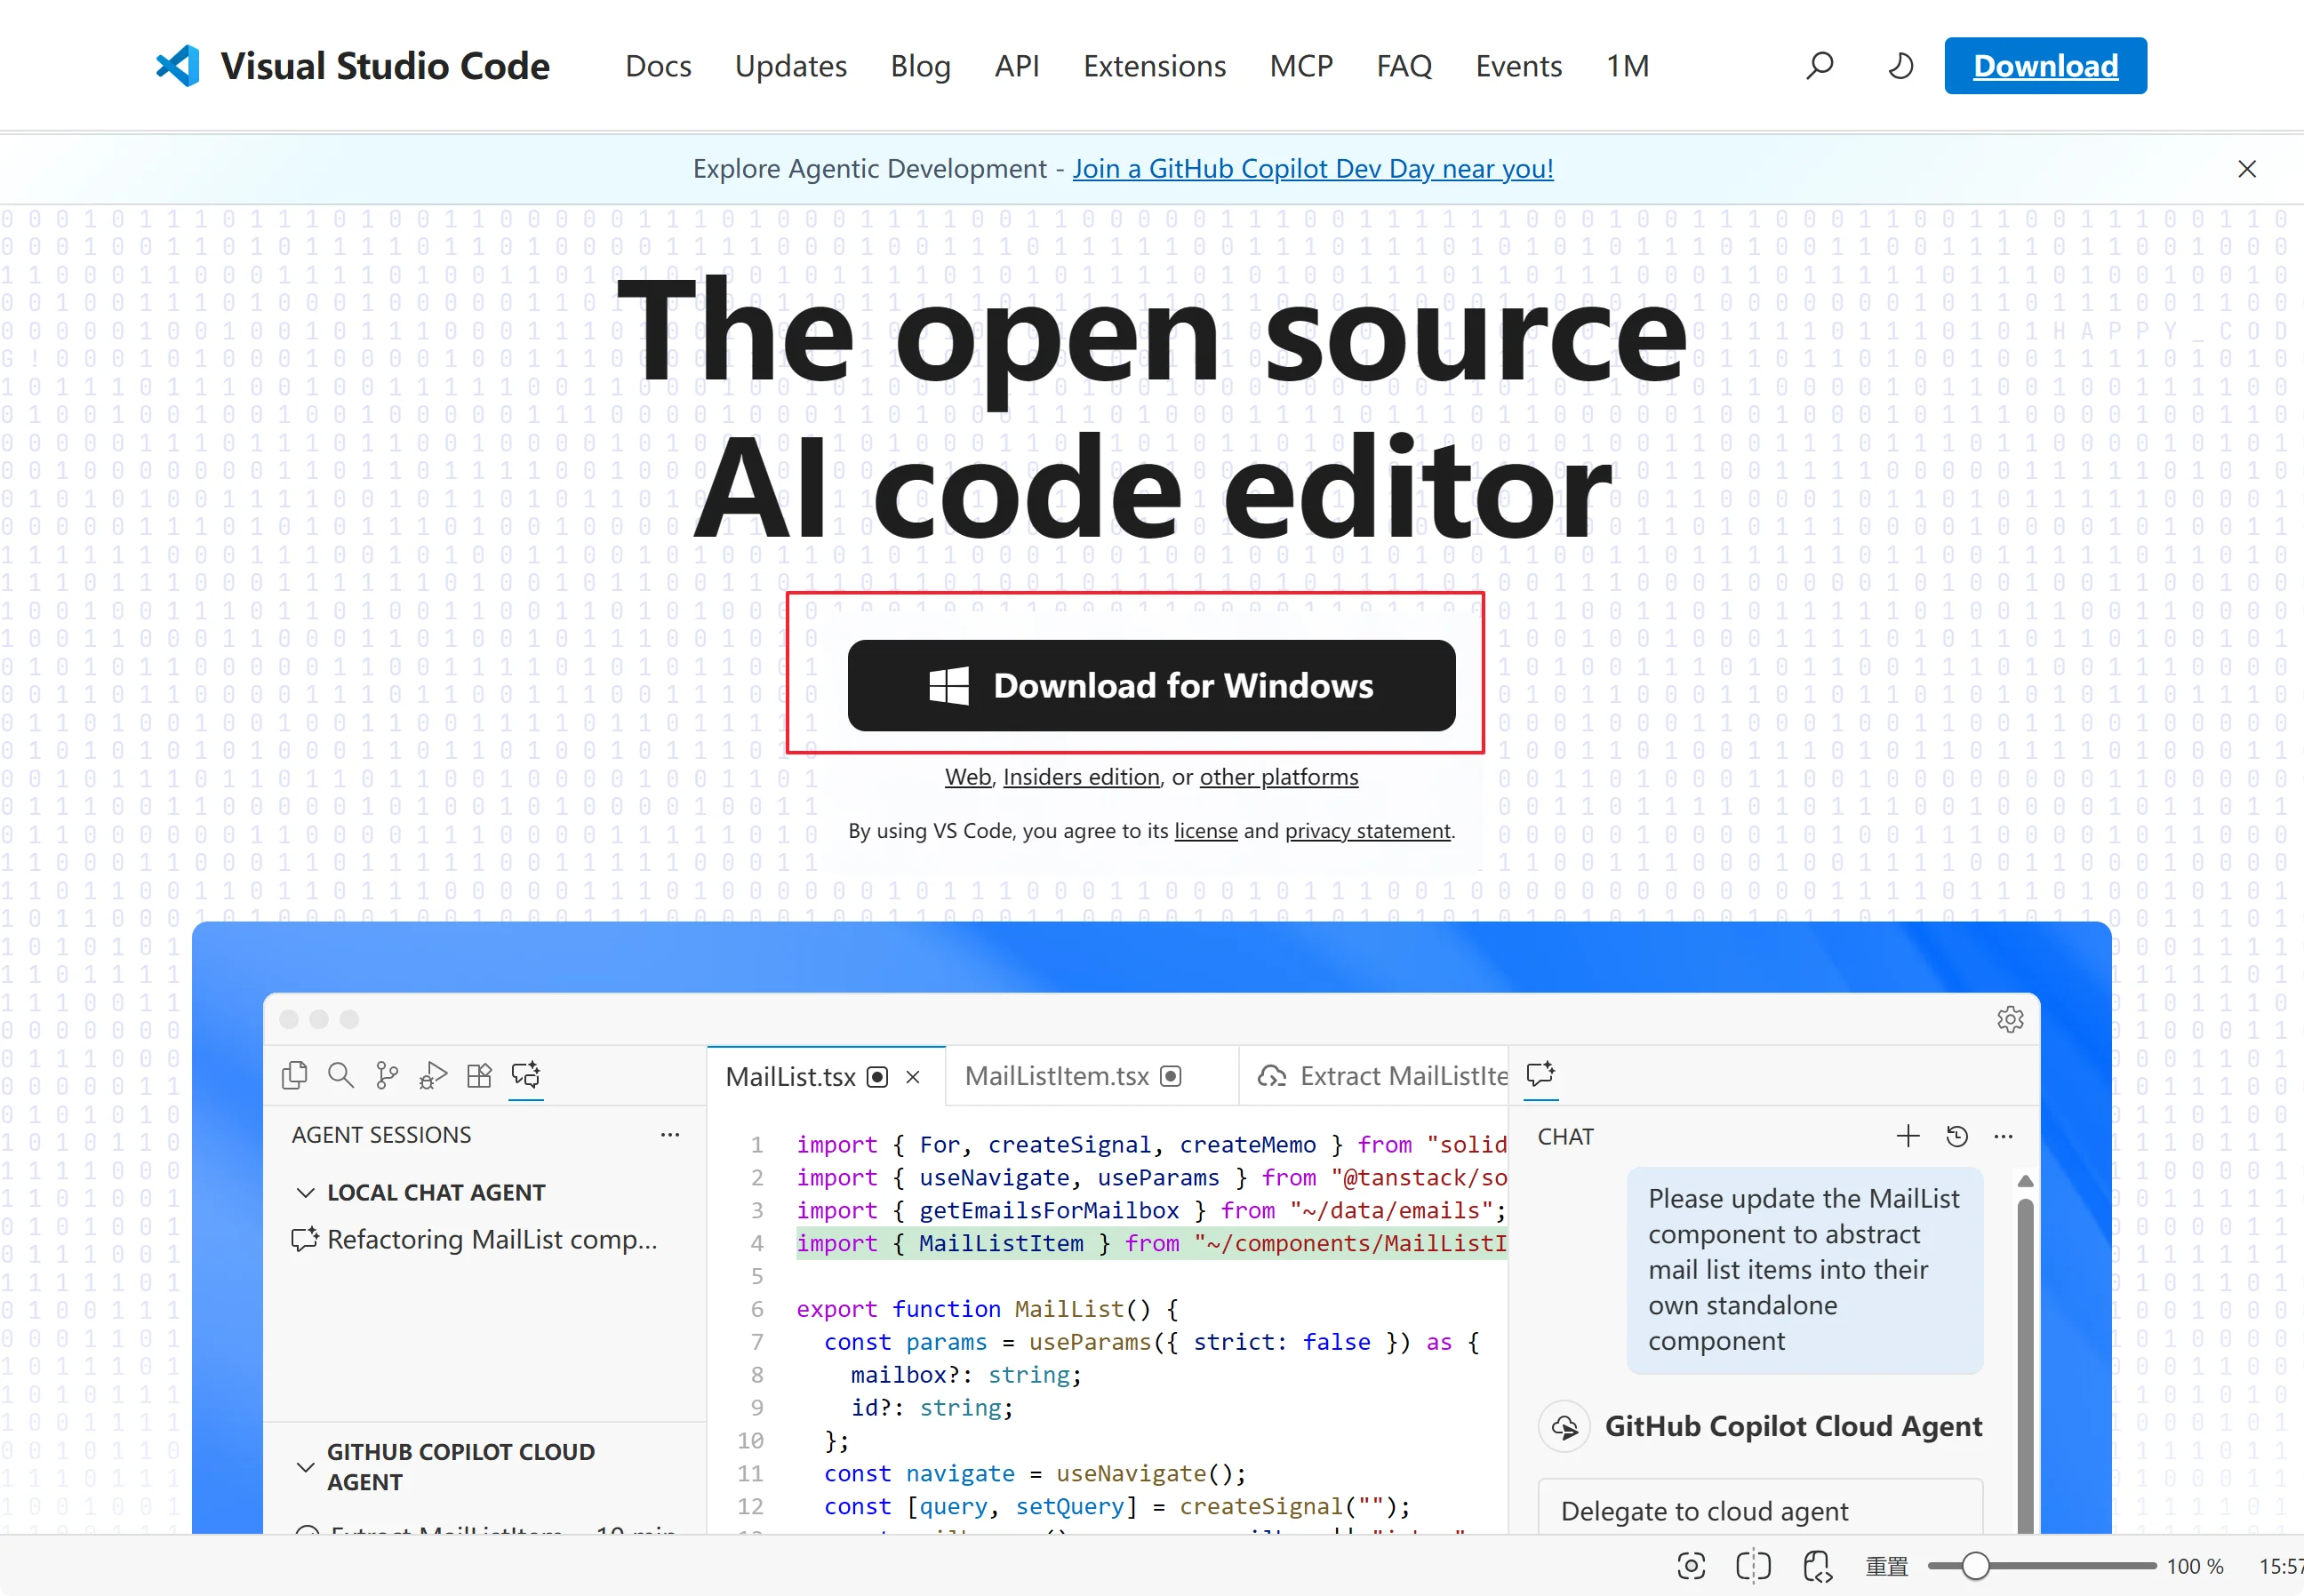Screen dimensions: 2304x1596
Task: Dismiss the Copilot Dev Day banner
Action: click(x=2247, y=169)
